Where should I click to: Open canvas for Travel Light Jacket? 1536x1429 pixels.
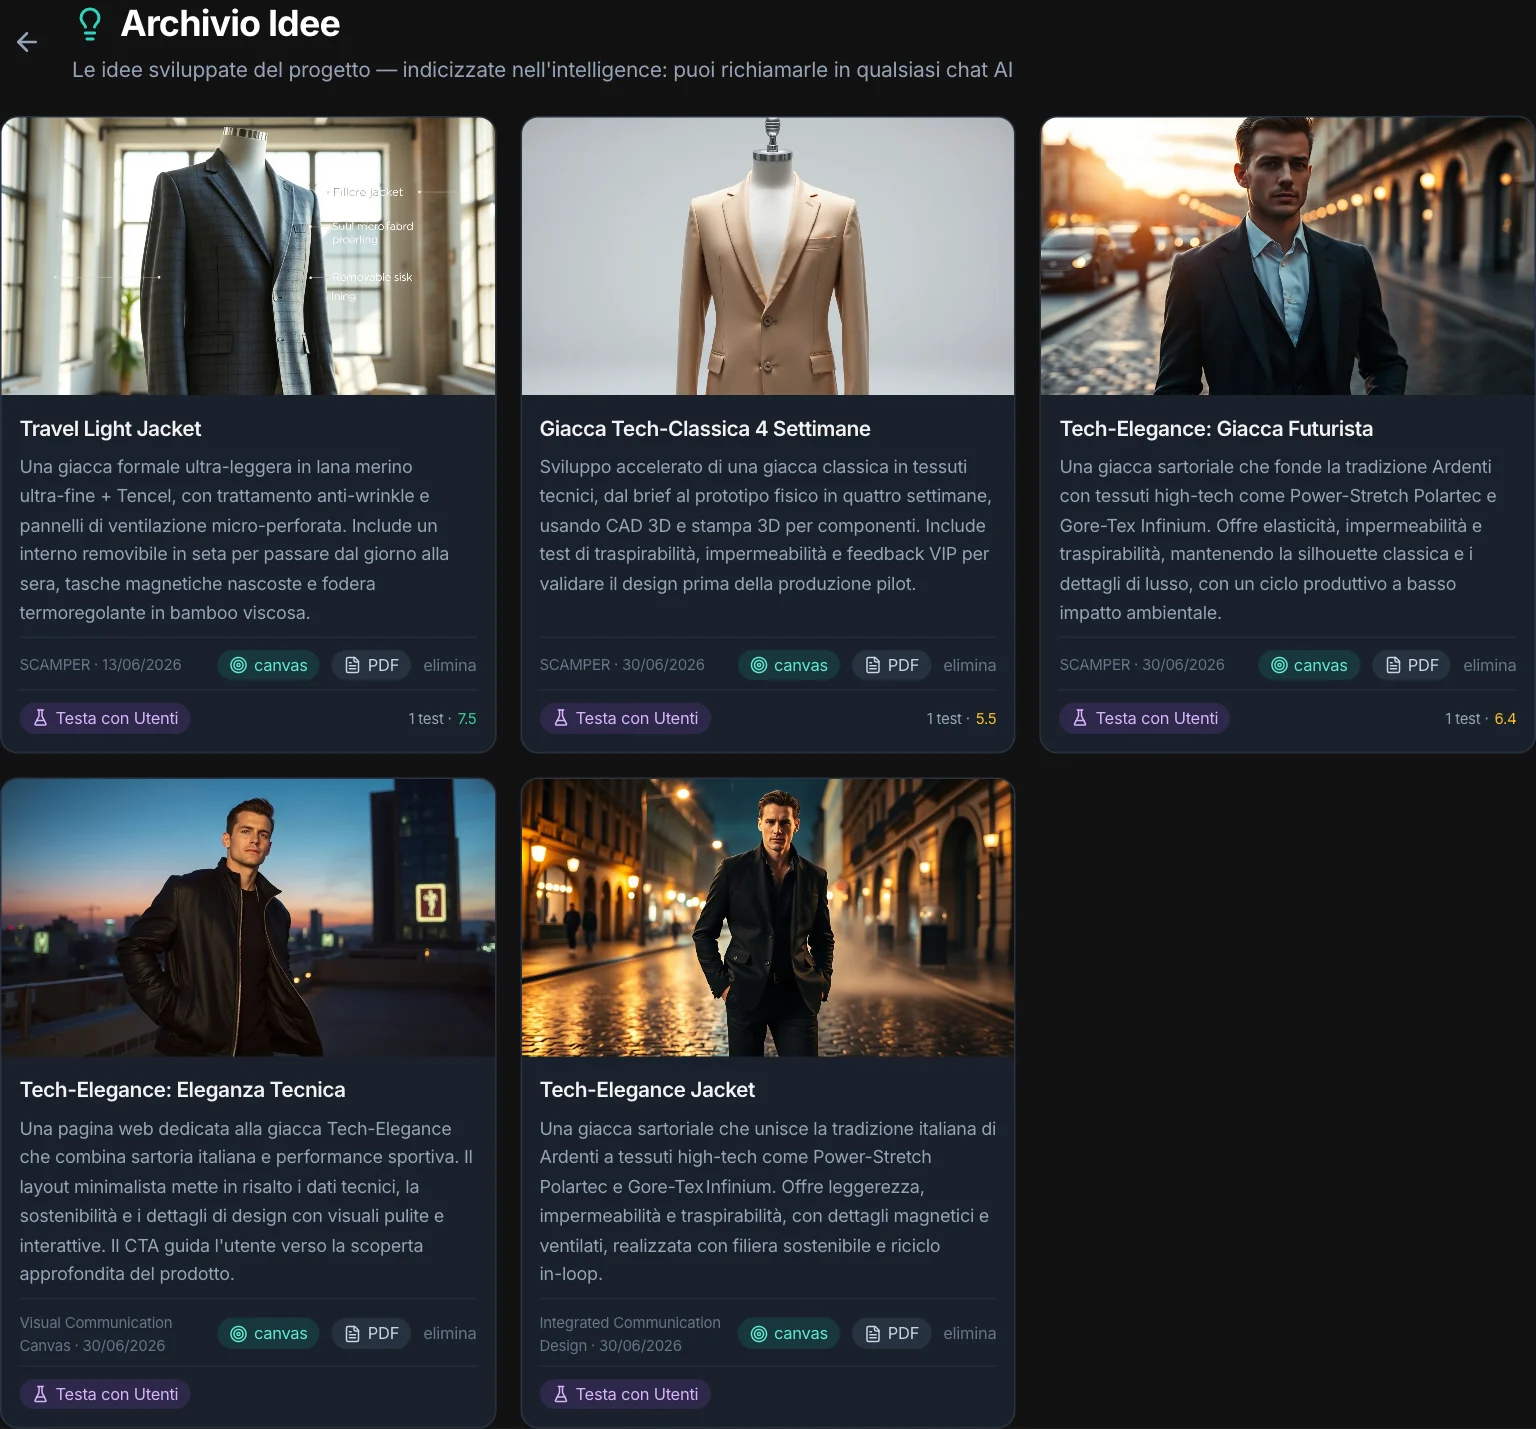(x=268, y=665)
